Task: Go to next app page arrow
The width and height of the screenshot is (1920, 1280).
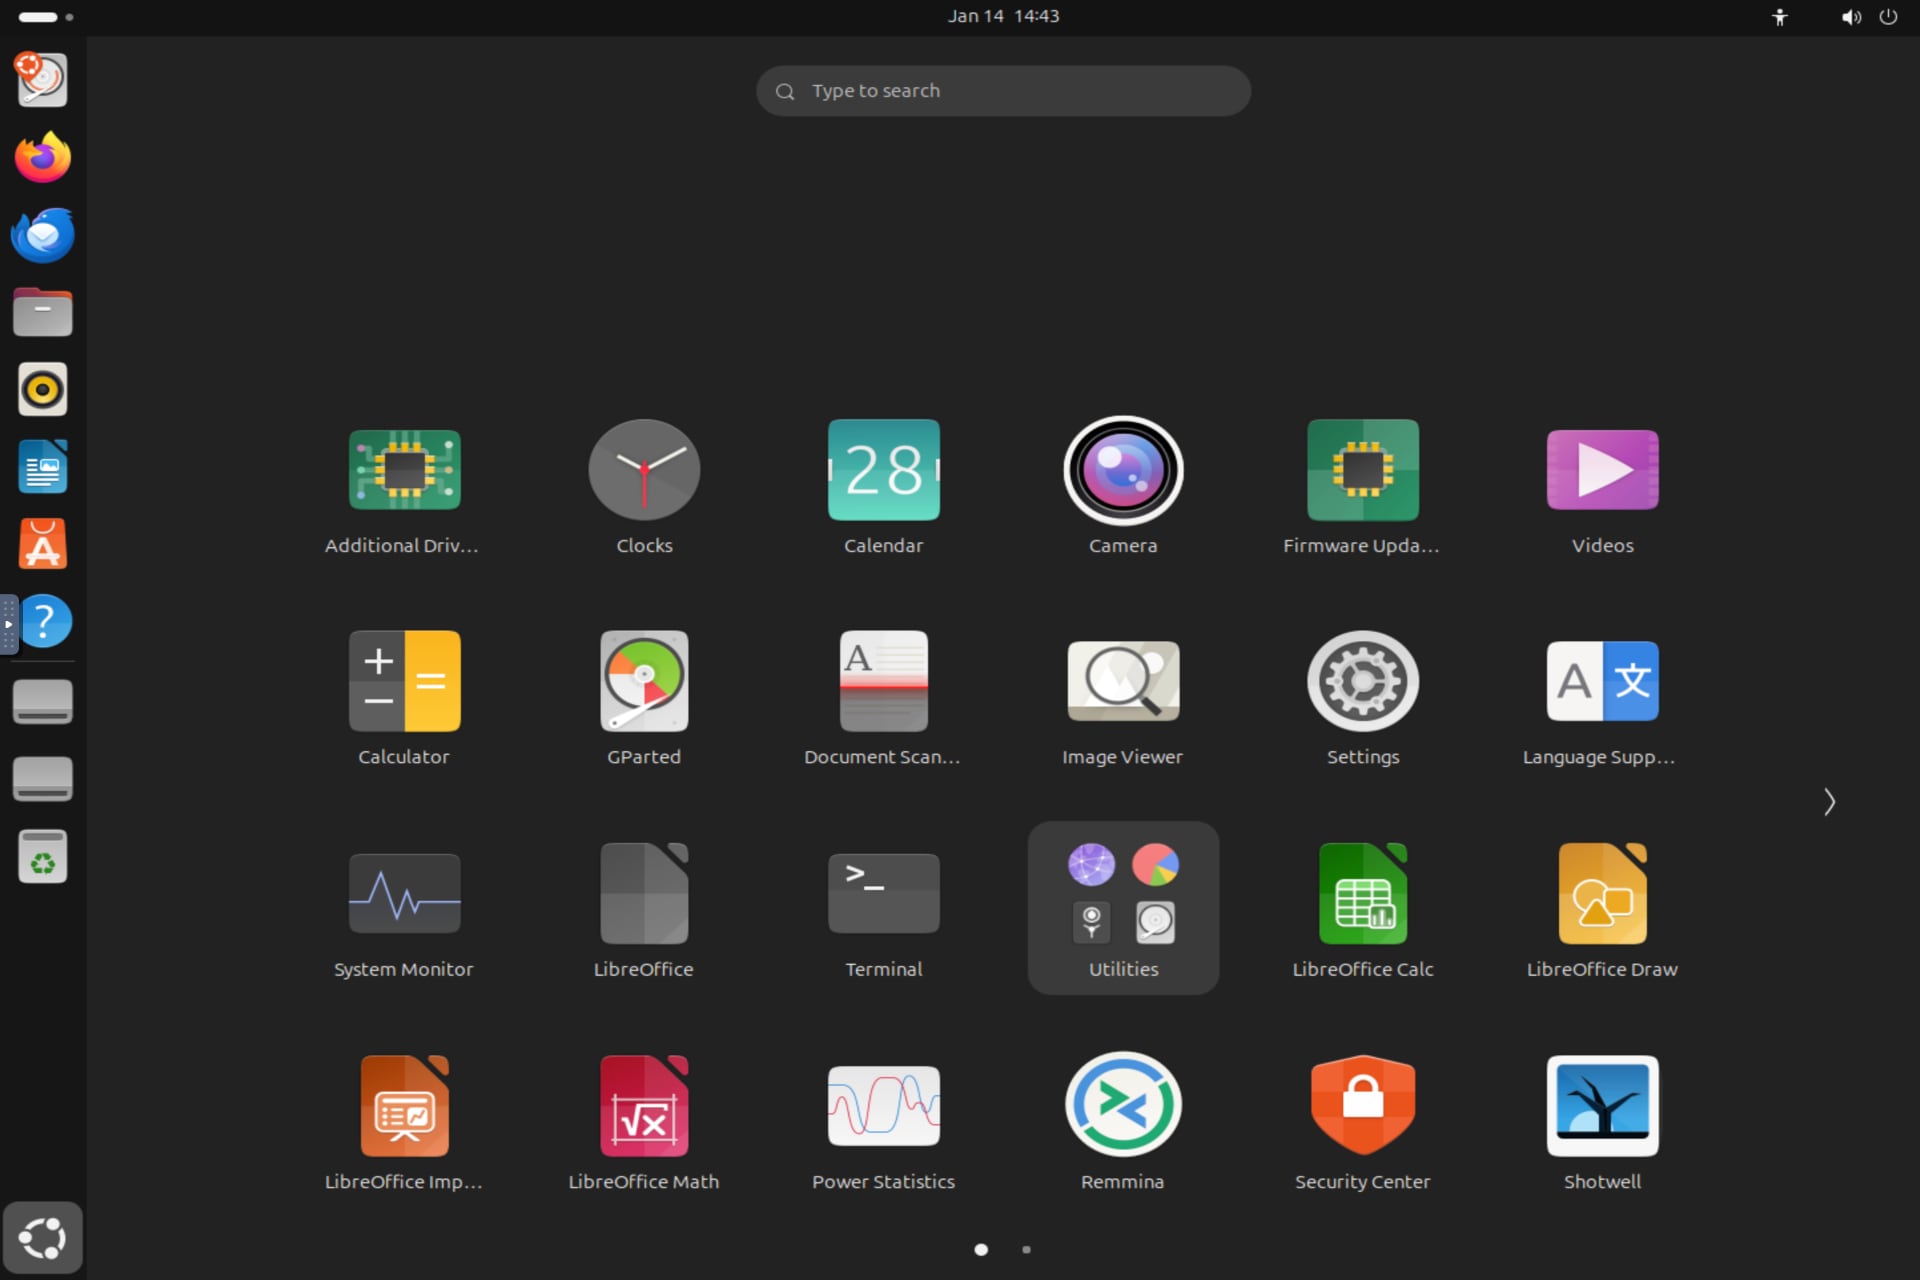Action: click(1829, 802)
